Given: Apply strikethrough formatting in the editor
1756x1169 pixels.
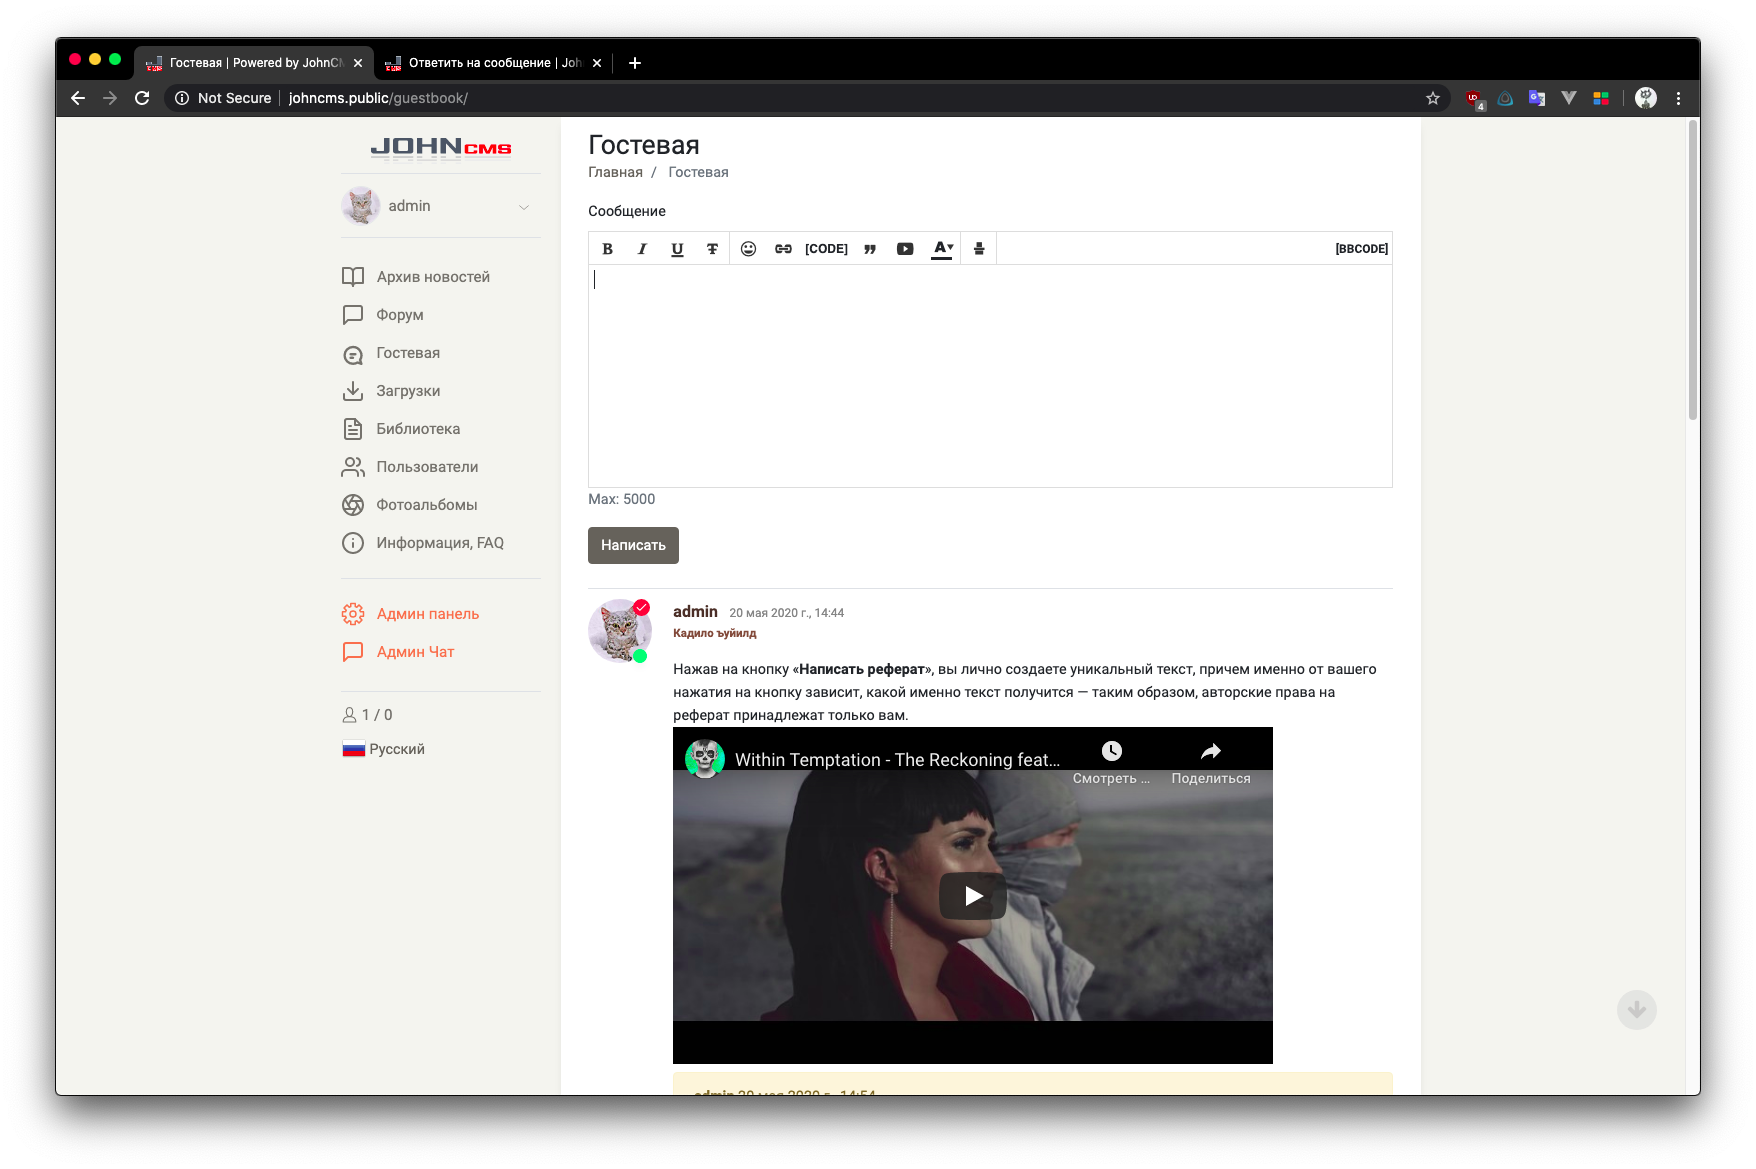Looking at the screenshot, I should [x=712, y=249].
